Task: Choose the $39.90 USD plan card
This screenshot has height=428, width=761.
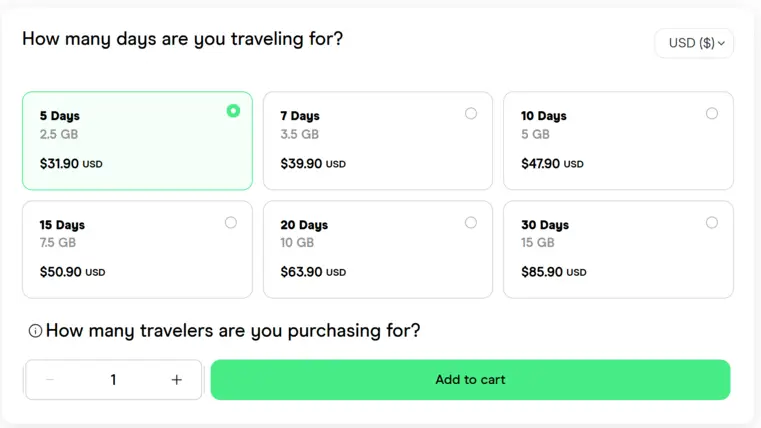Action: (x=378, y=141)
